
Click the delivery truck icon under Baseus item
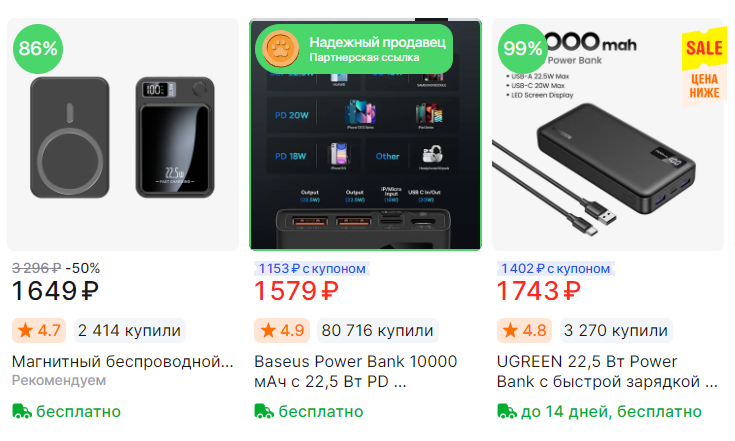click(264, 411)
